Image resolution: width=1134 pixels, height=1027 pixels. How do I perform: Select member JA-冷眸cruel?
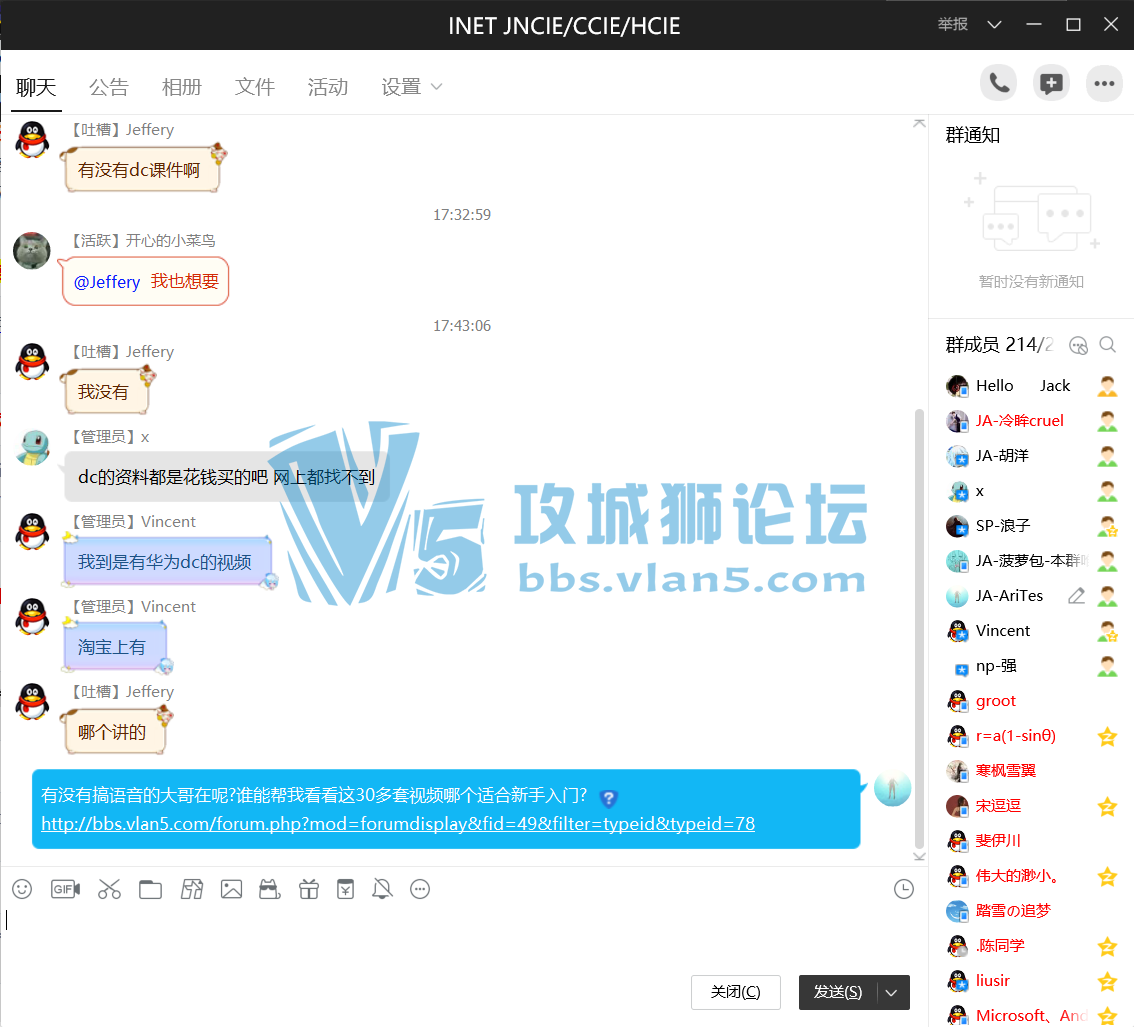click(x=1031, y=420)
